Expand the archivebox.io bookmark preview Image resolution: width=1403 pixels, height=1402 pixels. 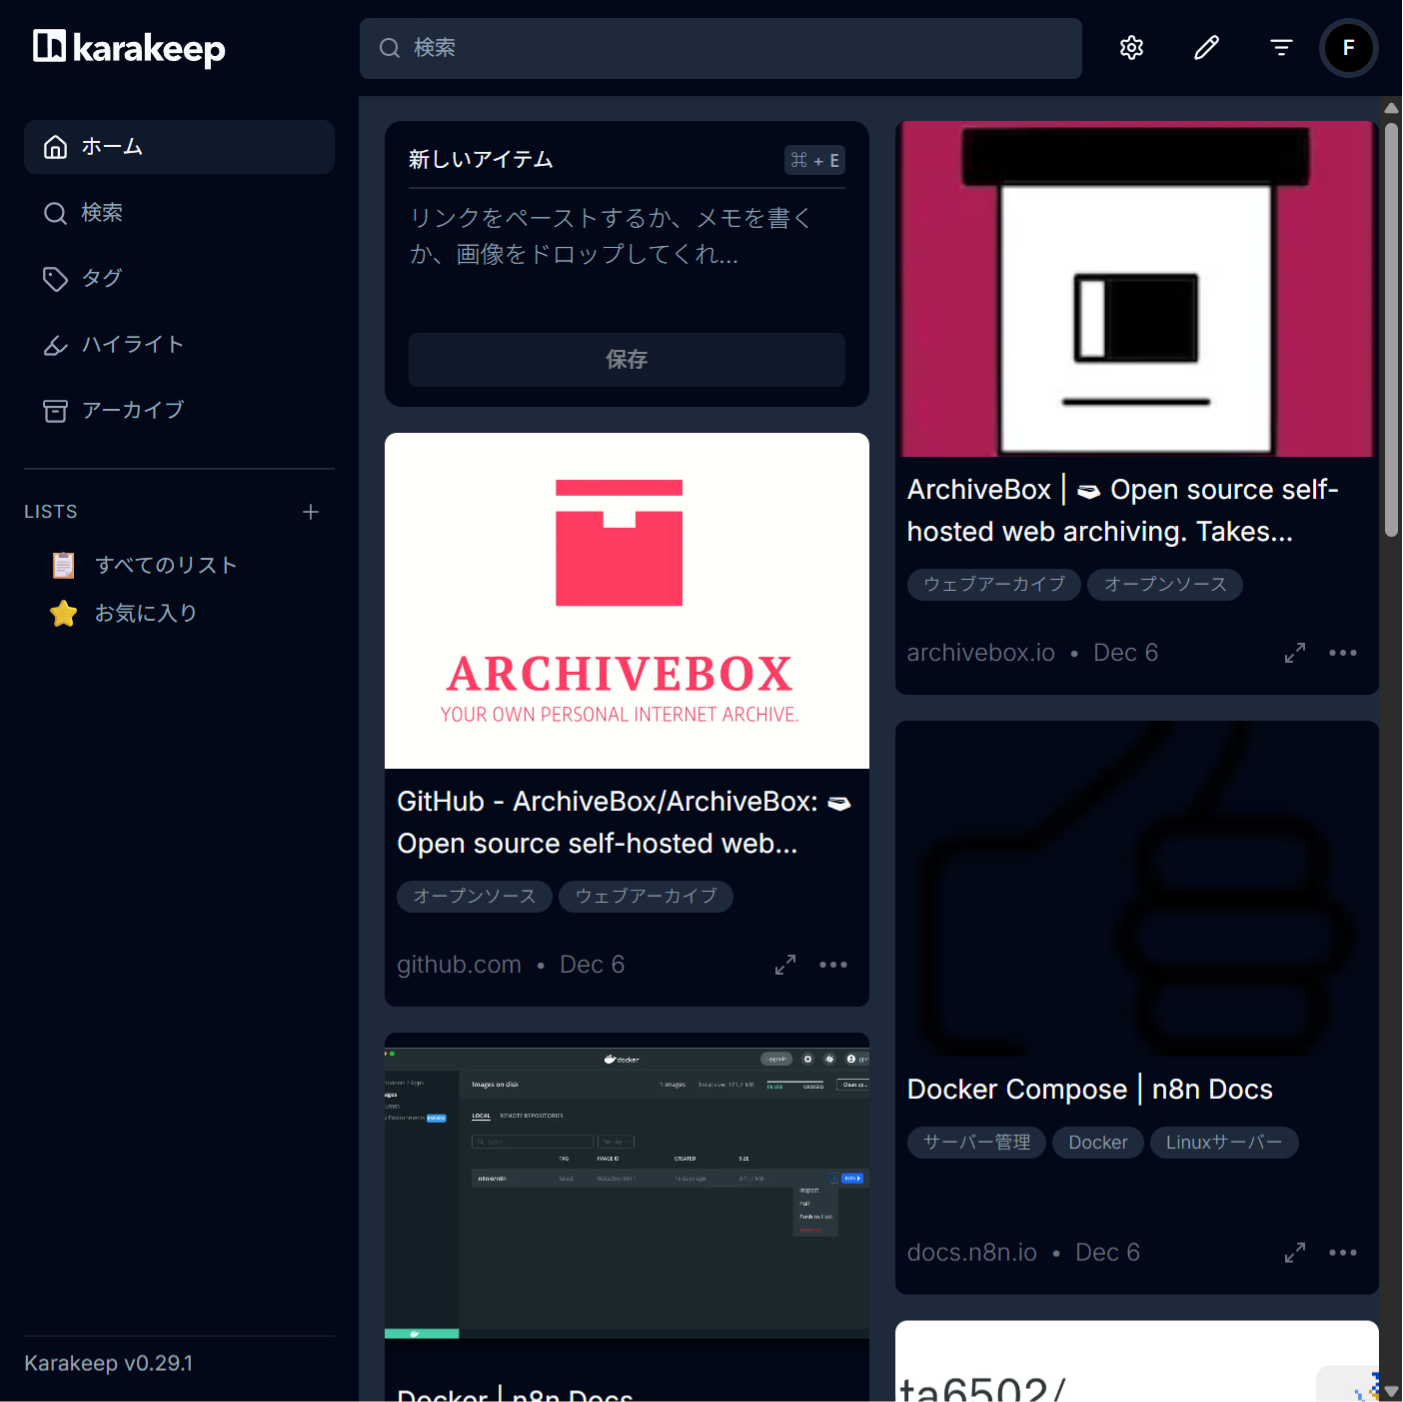pyautogui.click(x=1295, y=652)
